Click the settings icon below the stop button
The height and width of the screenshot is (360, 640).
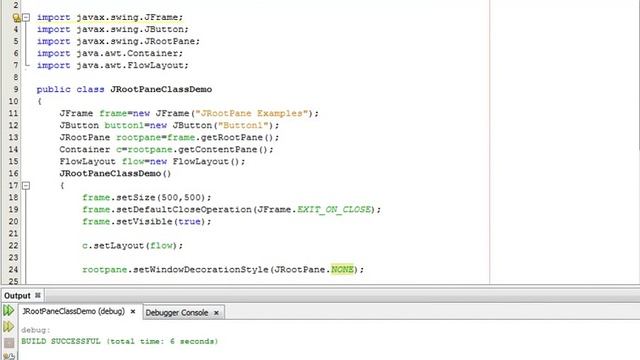tap(9, 356)
